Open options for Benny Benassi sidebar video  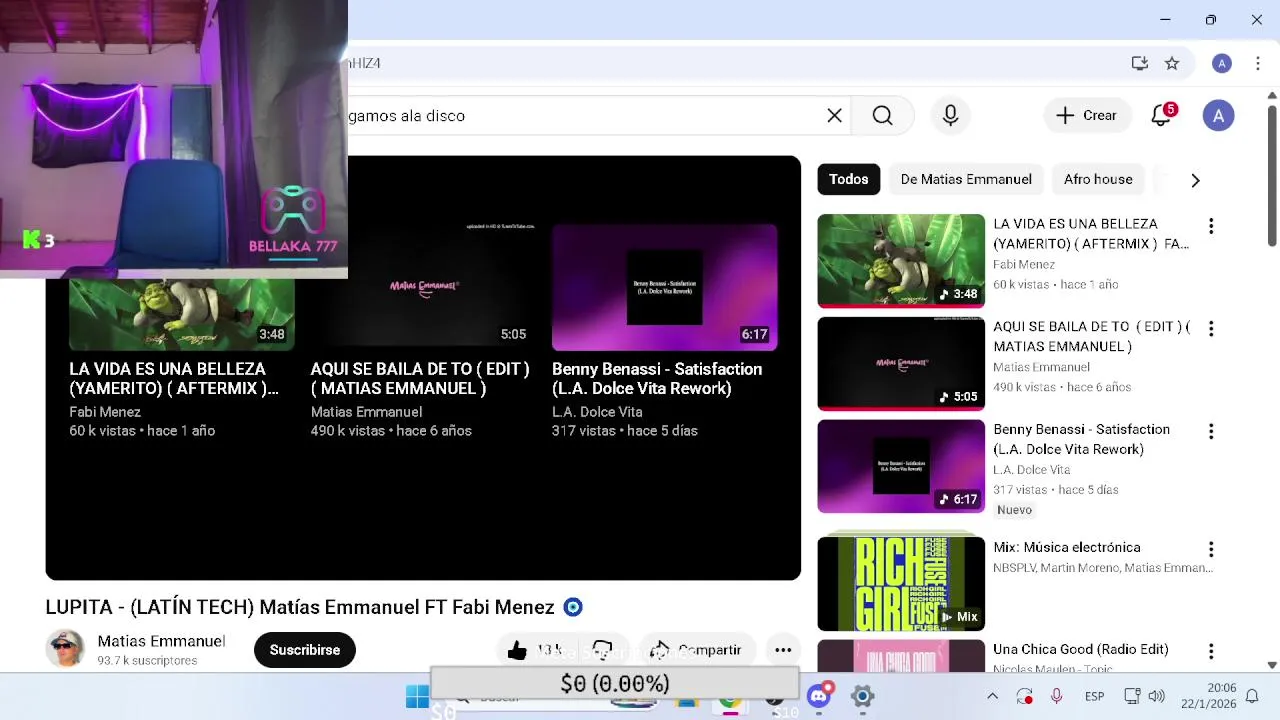(x=1211, y=432)
